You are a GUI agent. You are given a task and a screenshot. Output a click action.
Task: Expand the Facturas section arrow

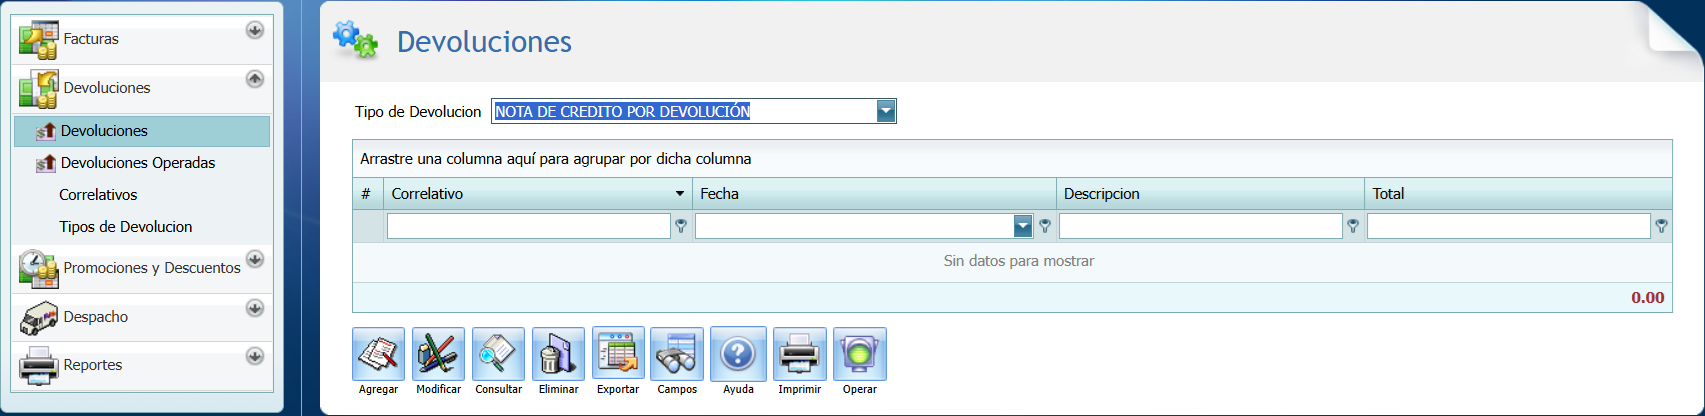tap(255, 30)
